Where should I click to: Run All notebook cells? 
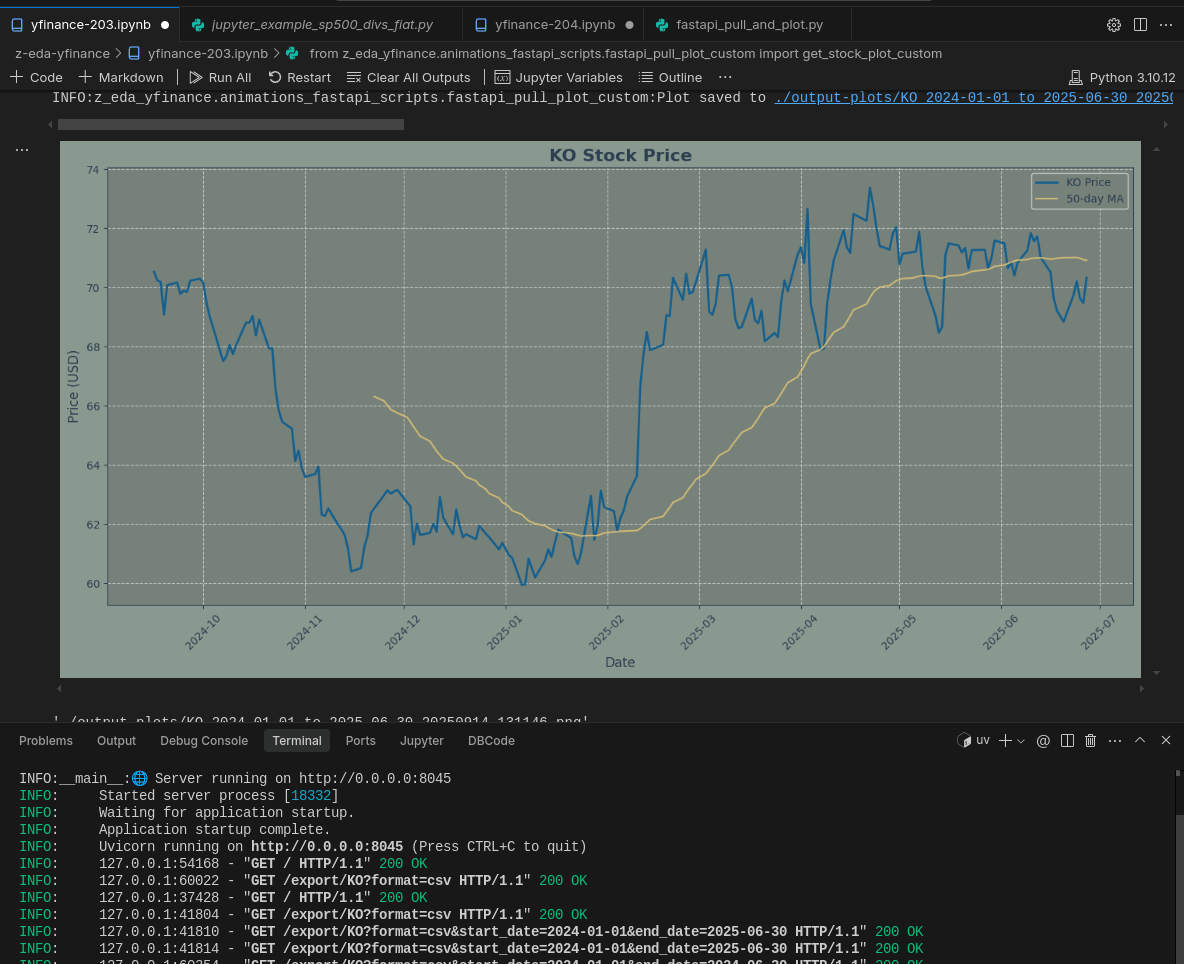[x=220, y=77]
